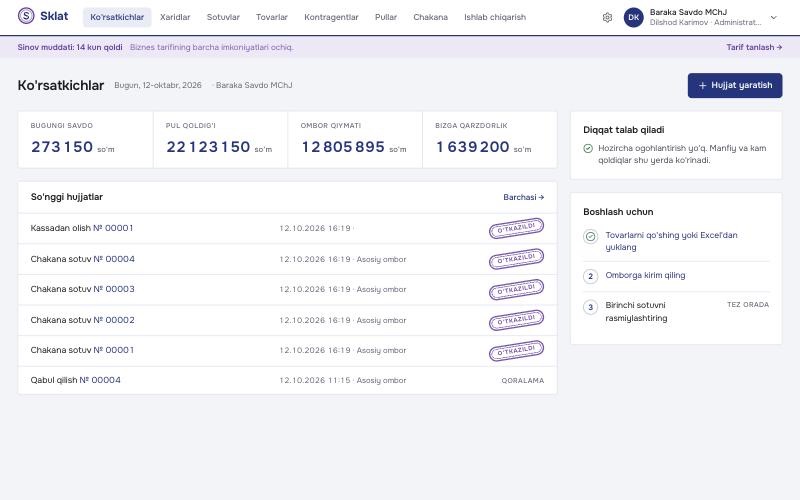Open document Chakana sotuv № 00004

point(287,259)
